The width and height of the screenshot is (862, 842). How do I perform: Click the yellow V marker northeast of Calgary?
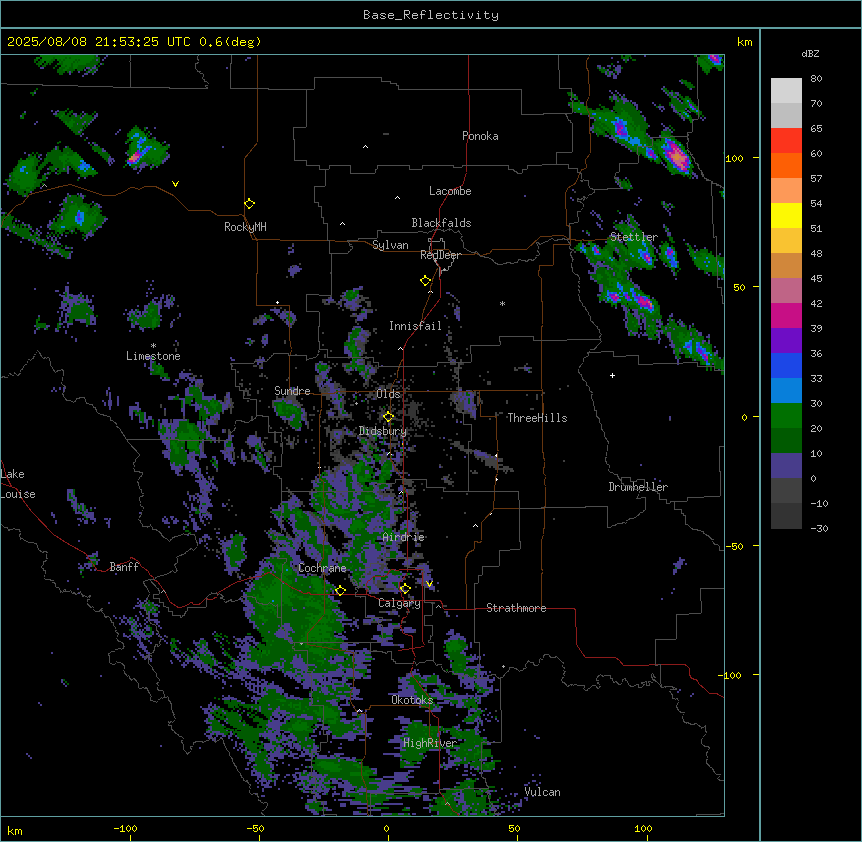(429, 584)
